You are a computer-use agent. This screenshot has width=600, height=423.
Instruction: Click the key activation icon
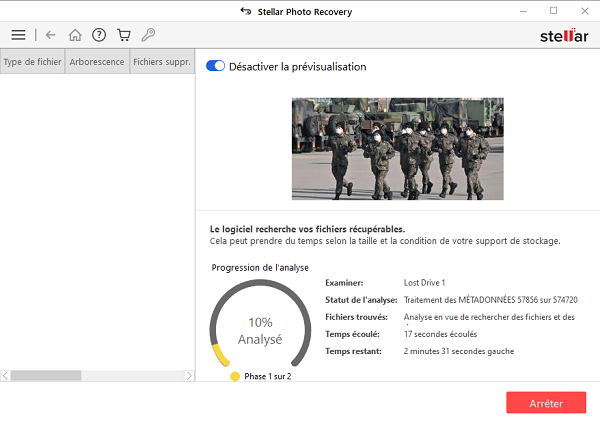click(x=148, y=35)
